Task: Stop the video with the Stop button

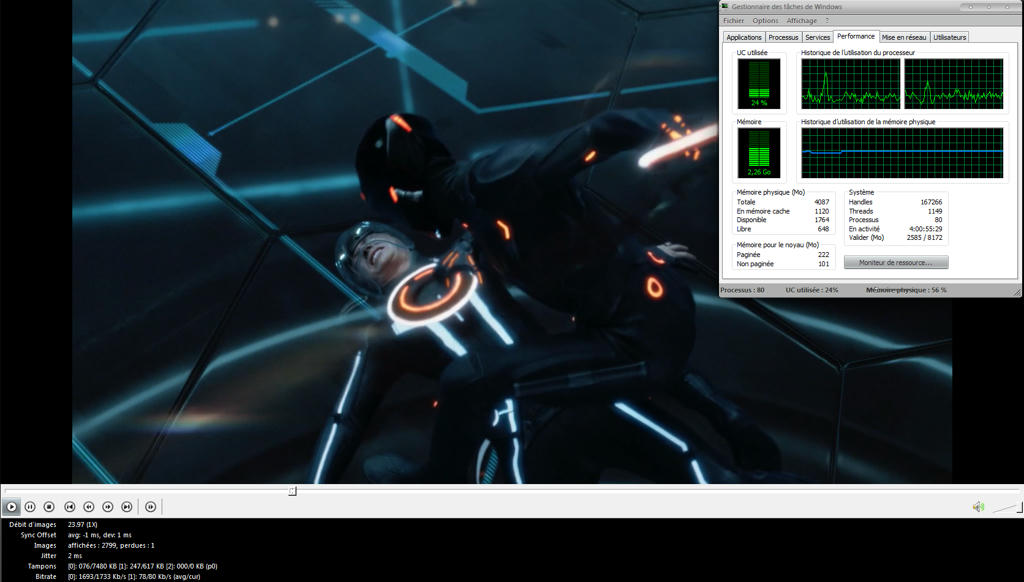Action: tap(49, 507)
